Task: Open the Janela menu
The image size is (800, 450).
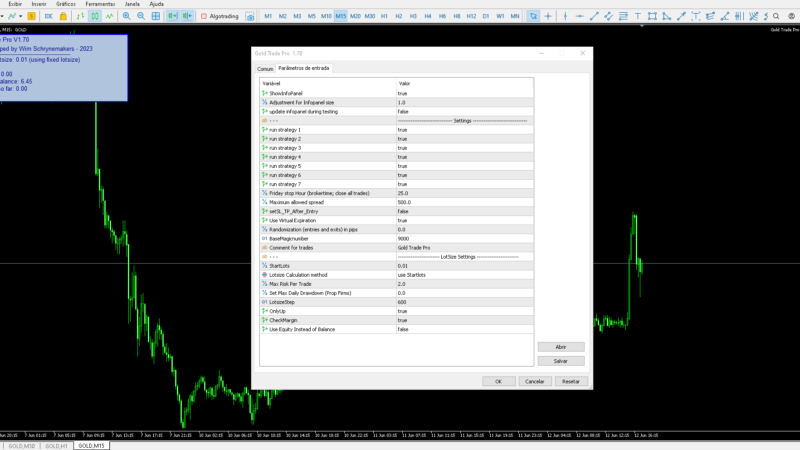Action: click(x=132, y=4)
